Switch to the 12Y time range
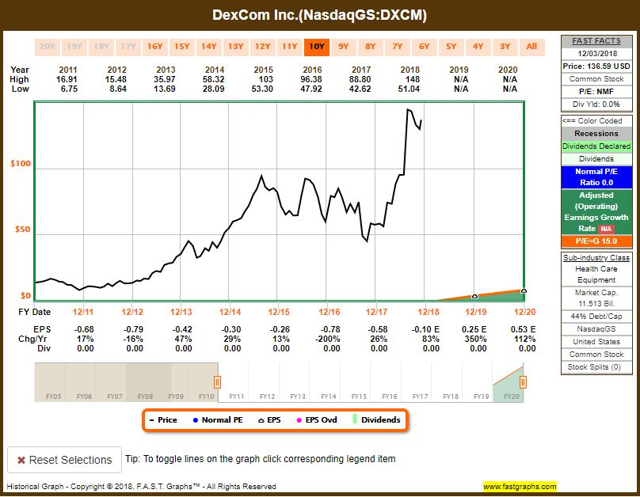The height and width of the screenshot is (497, 640). 263,47
